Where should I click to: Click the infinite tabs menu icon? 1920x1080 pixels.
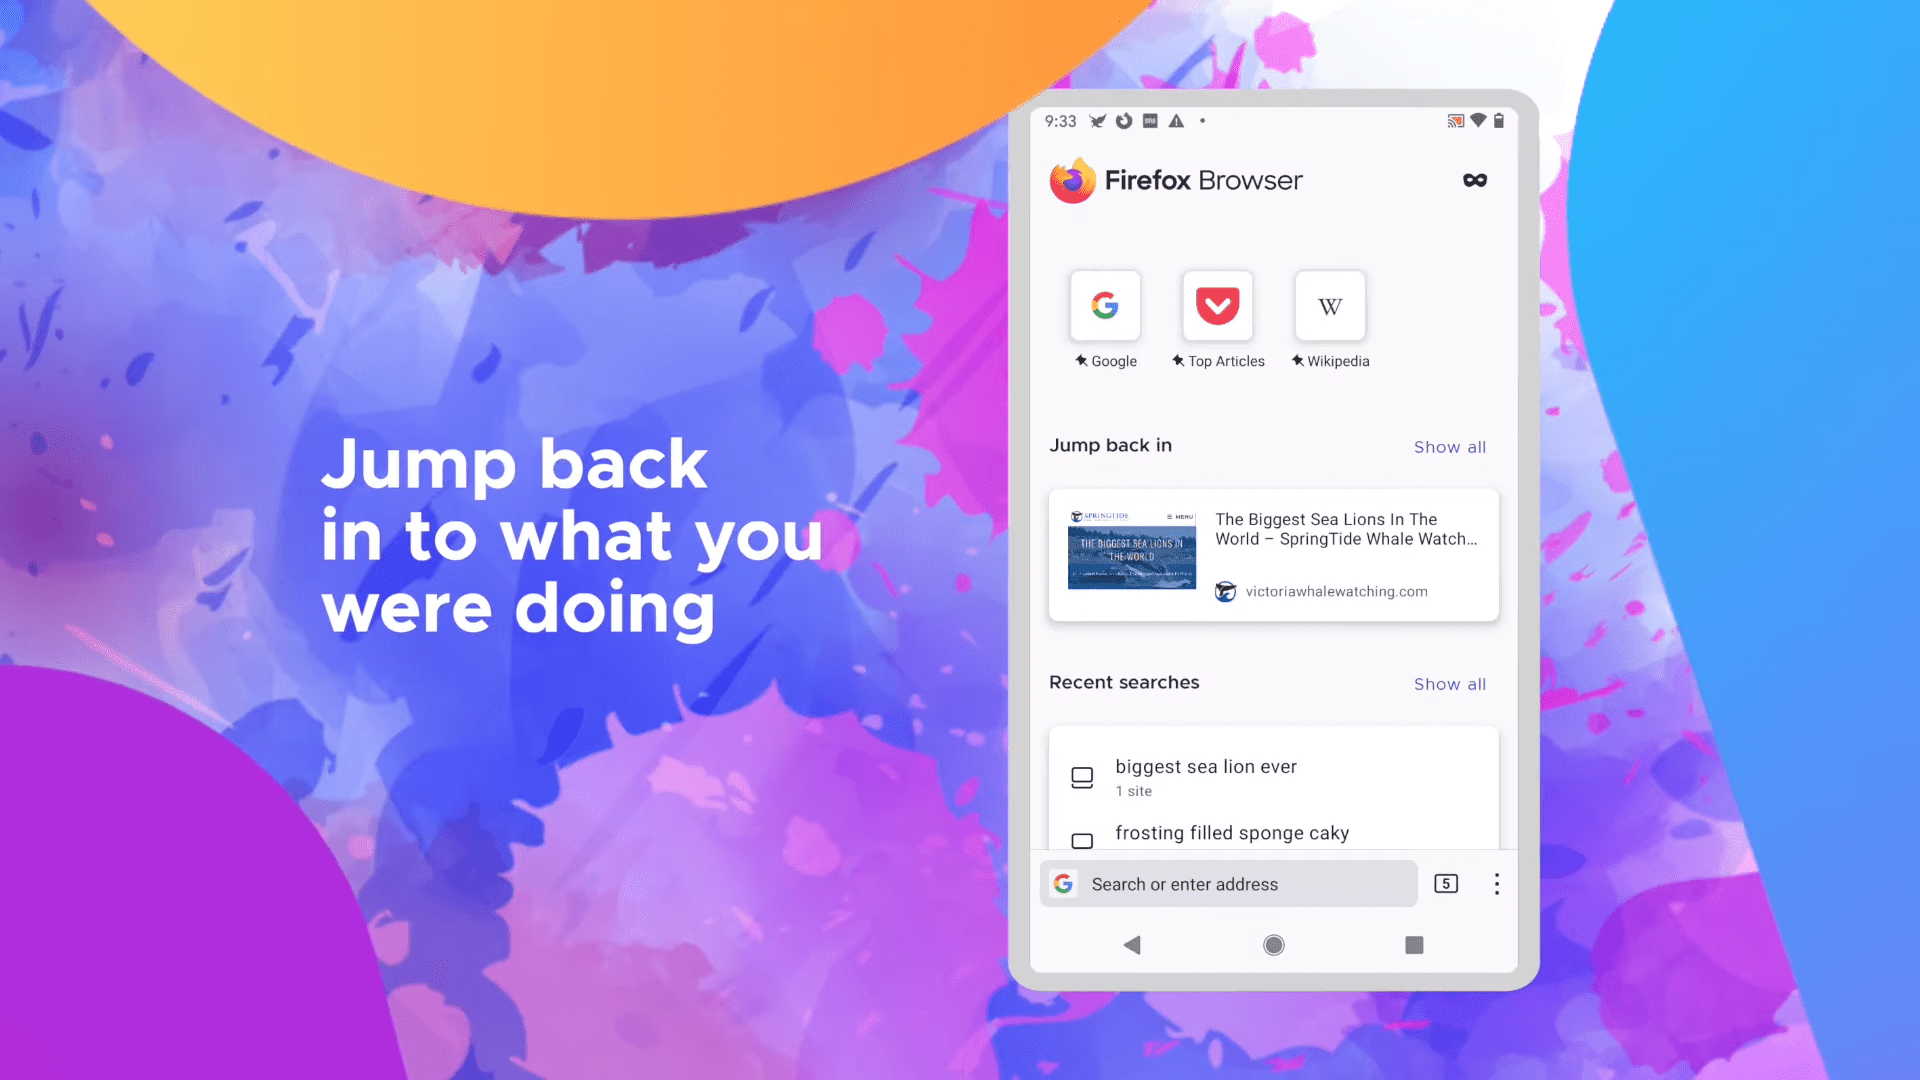(x=1474, y=179)
